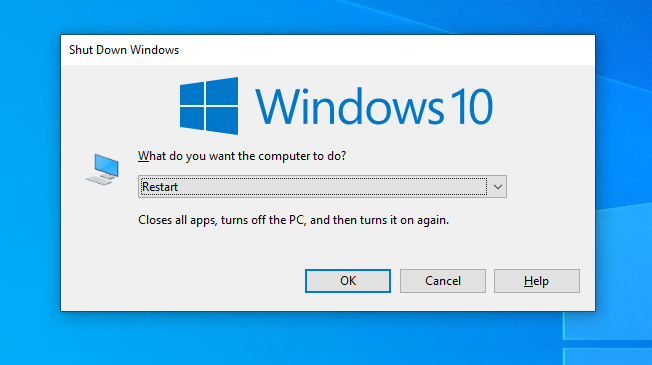Click the "What do you want the computer to do?" label
This screenshot has width=652, height=365.
pyautogui.click(x=242, y=156)
